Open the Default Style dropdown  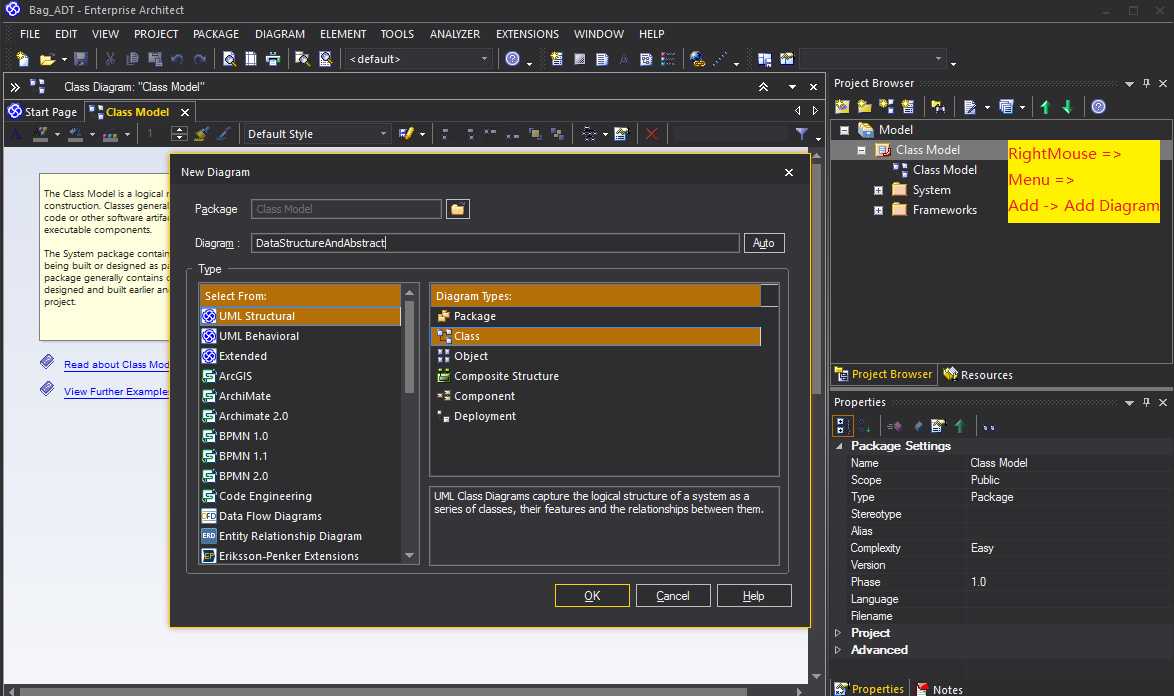[383, 134]
